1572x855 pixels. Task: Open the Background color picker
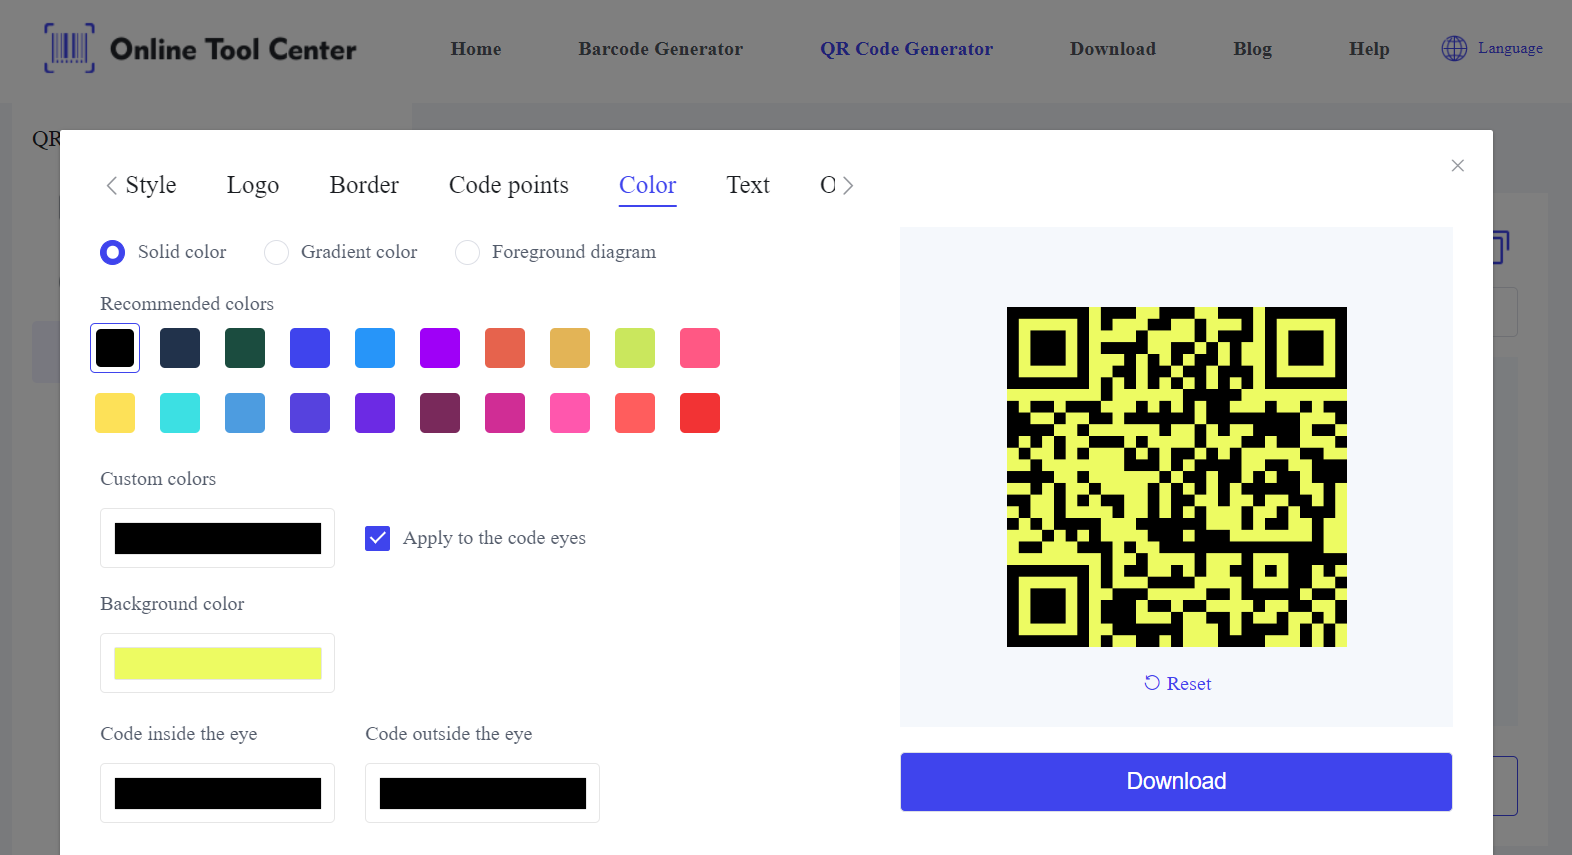pos(217,663)
